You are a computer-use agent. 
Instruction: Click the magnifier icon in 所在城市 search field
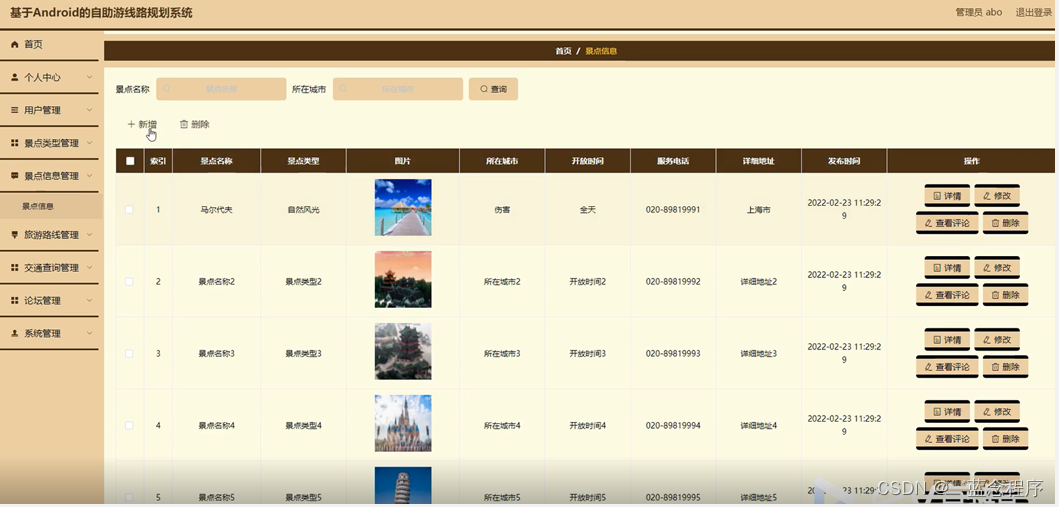pos(343,89)
